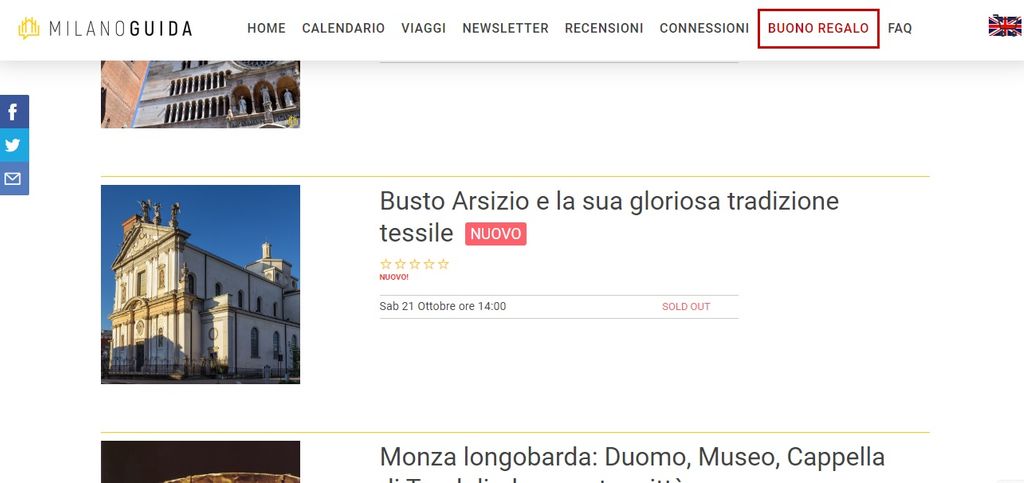
Task: Click the Buono Regalo button
Action: [818, 28]
